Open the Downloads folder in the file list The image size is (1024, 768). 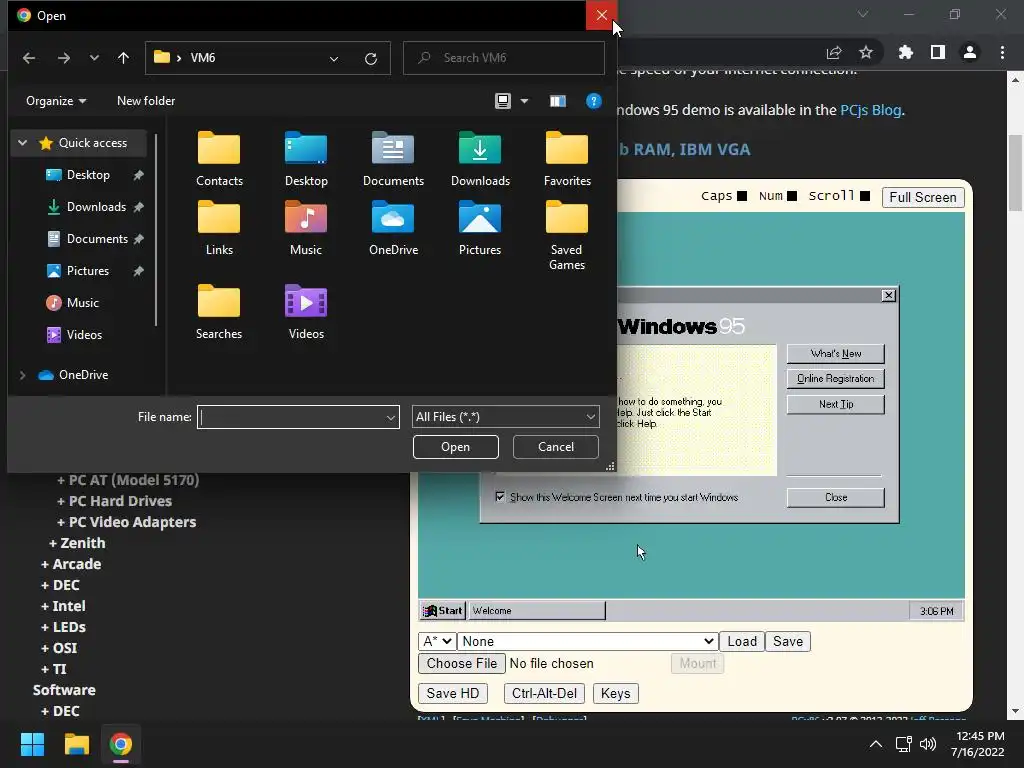click(x=480, y=159)
